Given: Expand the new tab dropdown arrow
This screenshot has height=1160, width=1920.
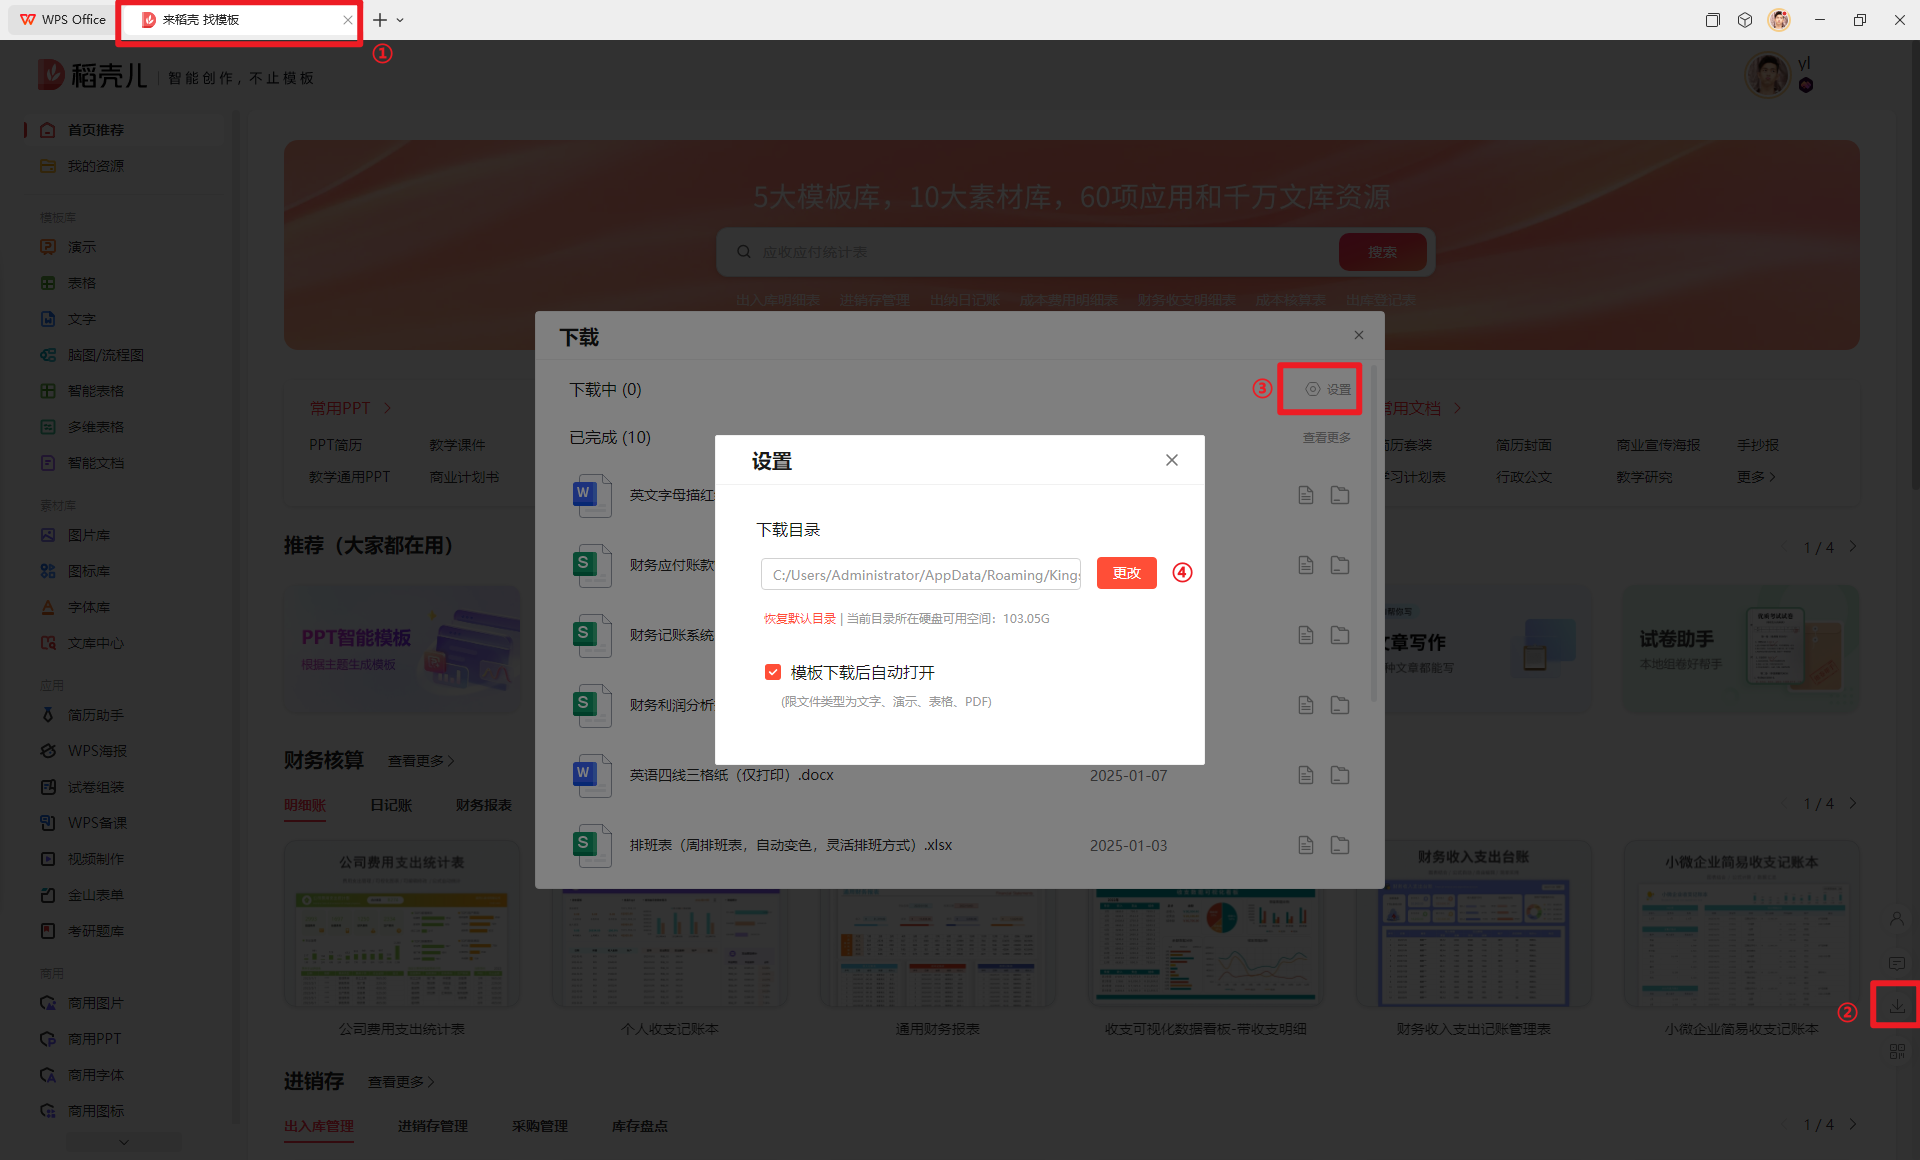Looking at the screenshot, I should click(400, 20).
